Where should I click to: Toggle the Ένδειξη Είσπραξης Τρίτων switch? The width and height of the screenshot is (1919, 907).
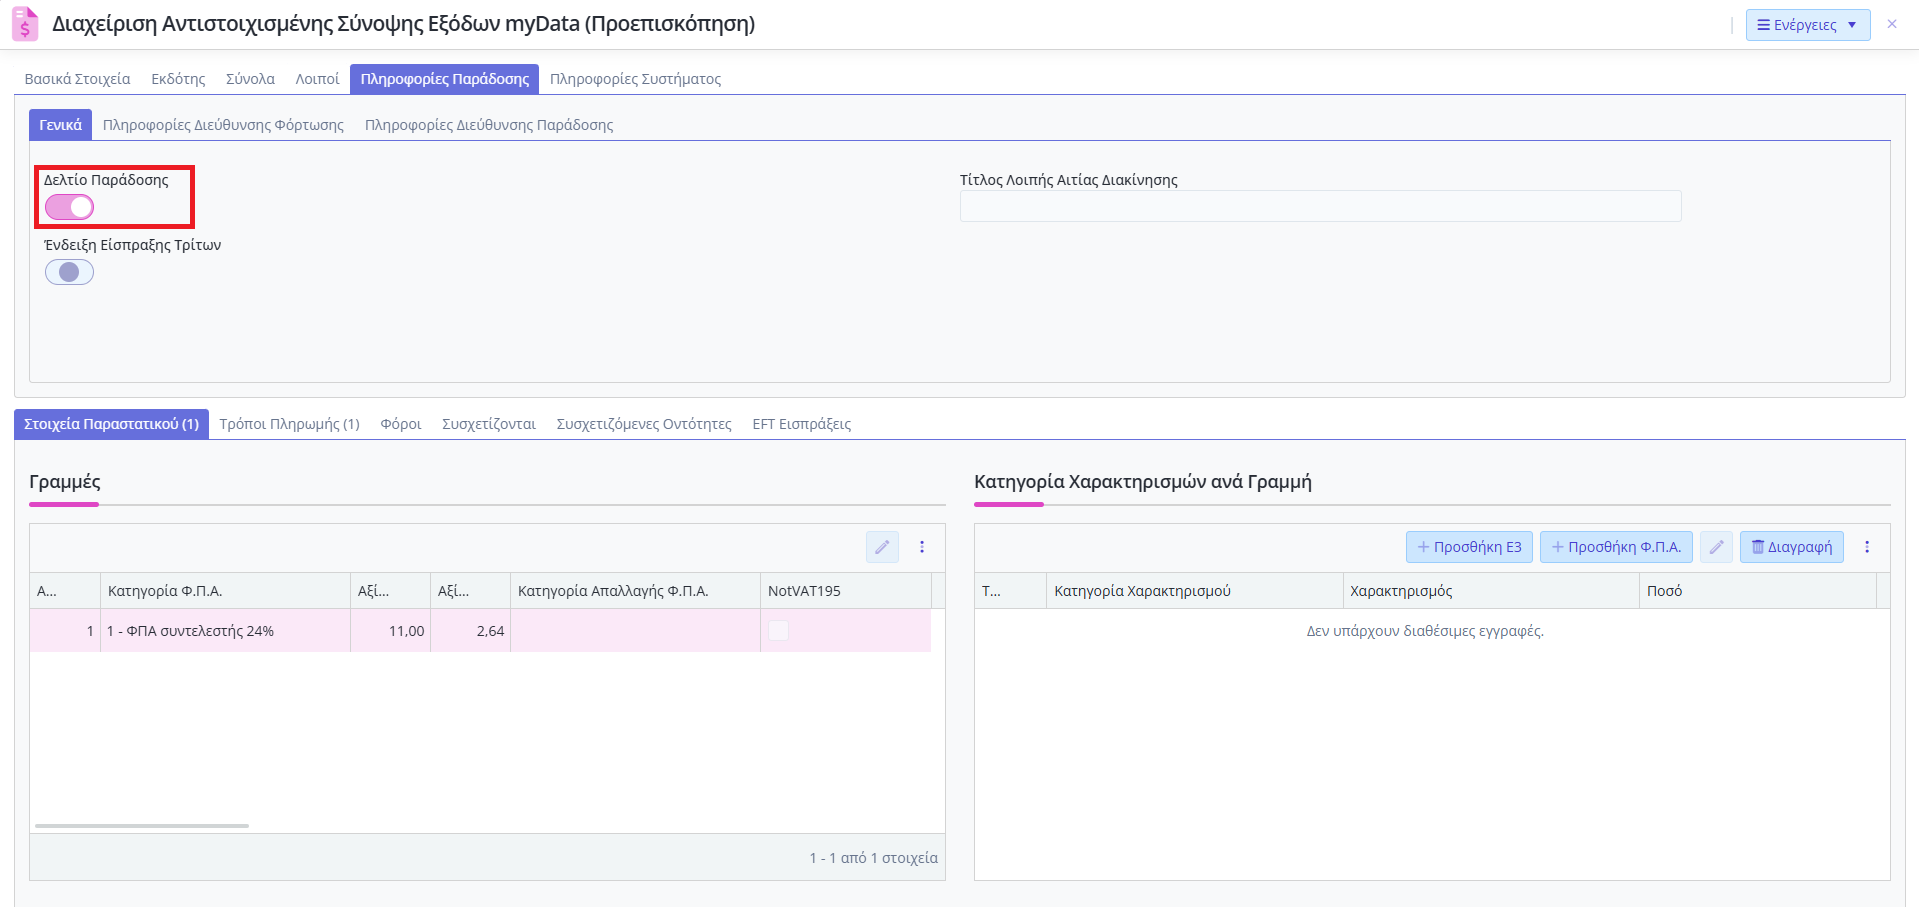69,272
